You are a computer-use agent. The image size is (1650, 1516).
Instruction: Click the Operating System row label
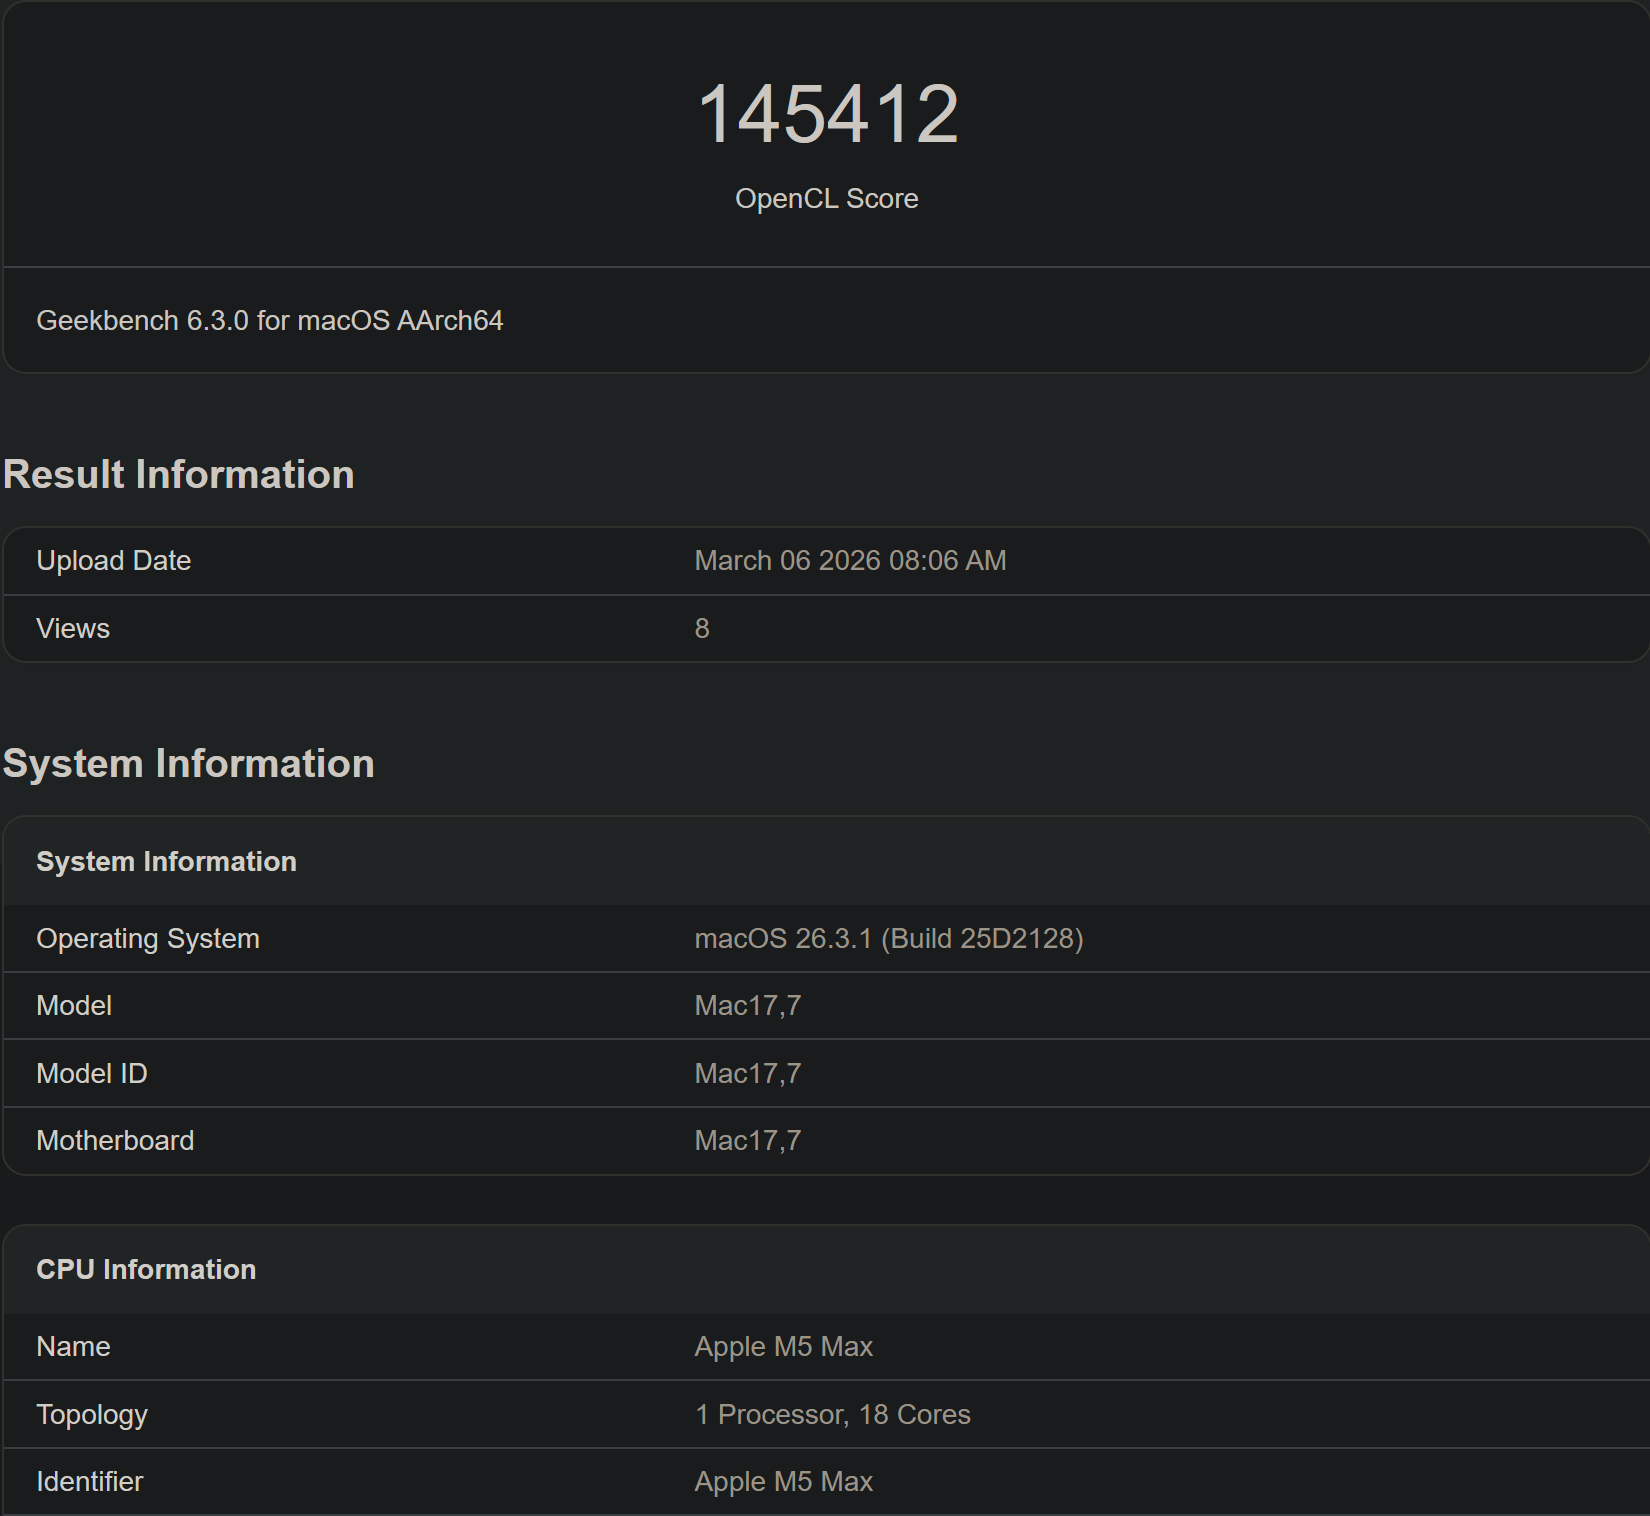tap(148, 939)
